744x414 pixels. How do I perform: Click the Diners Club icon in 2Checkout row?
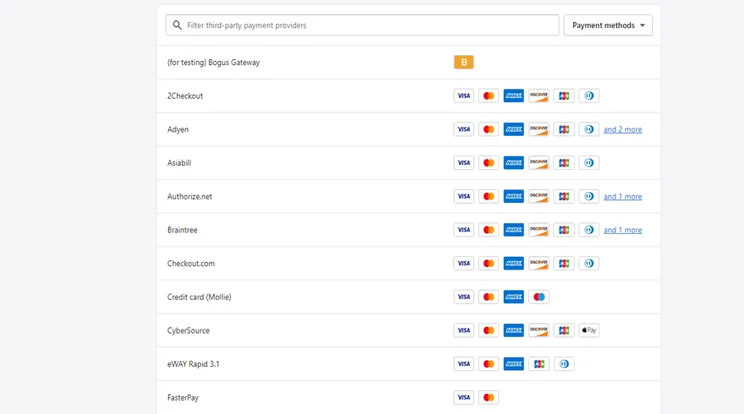(589, 96)
